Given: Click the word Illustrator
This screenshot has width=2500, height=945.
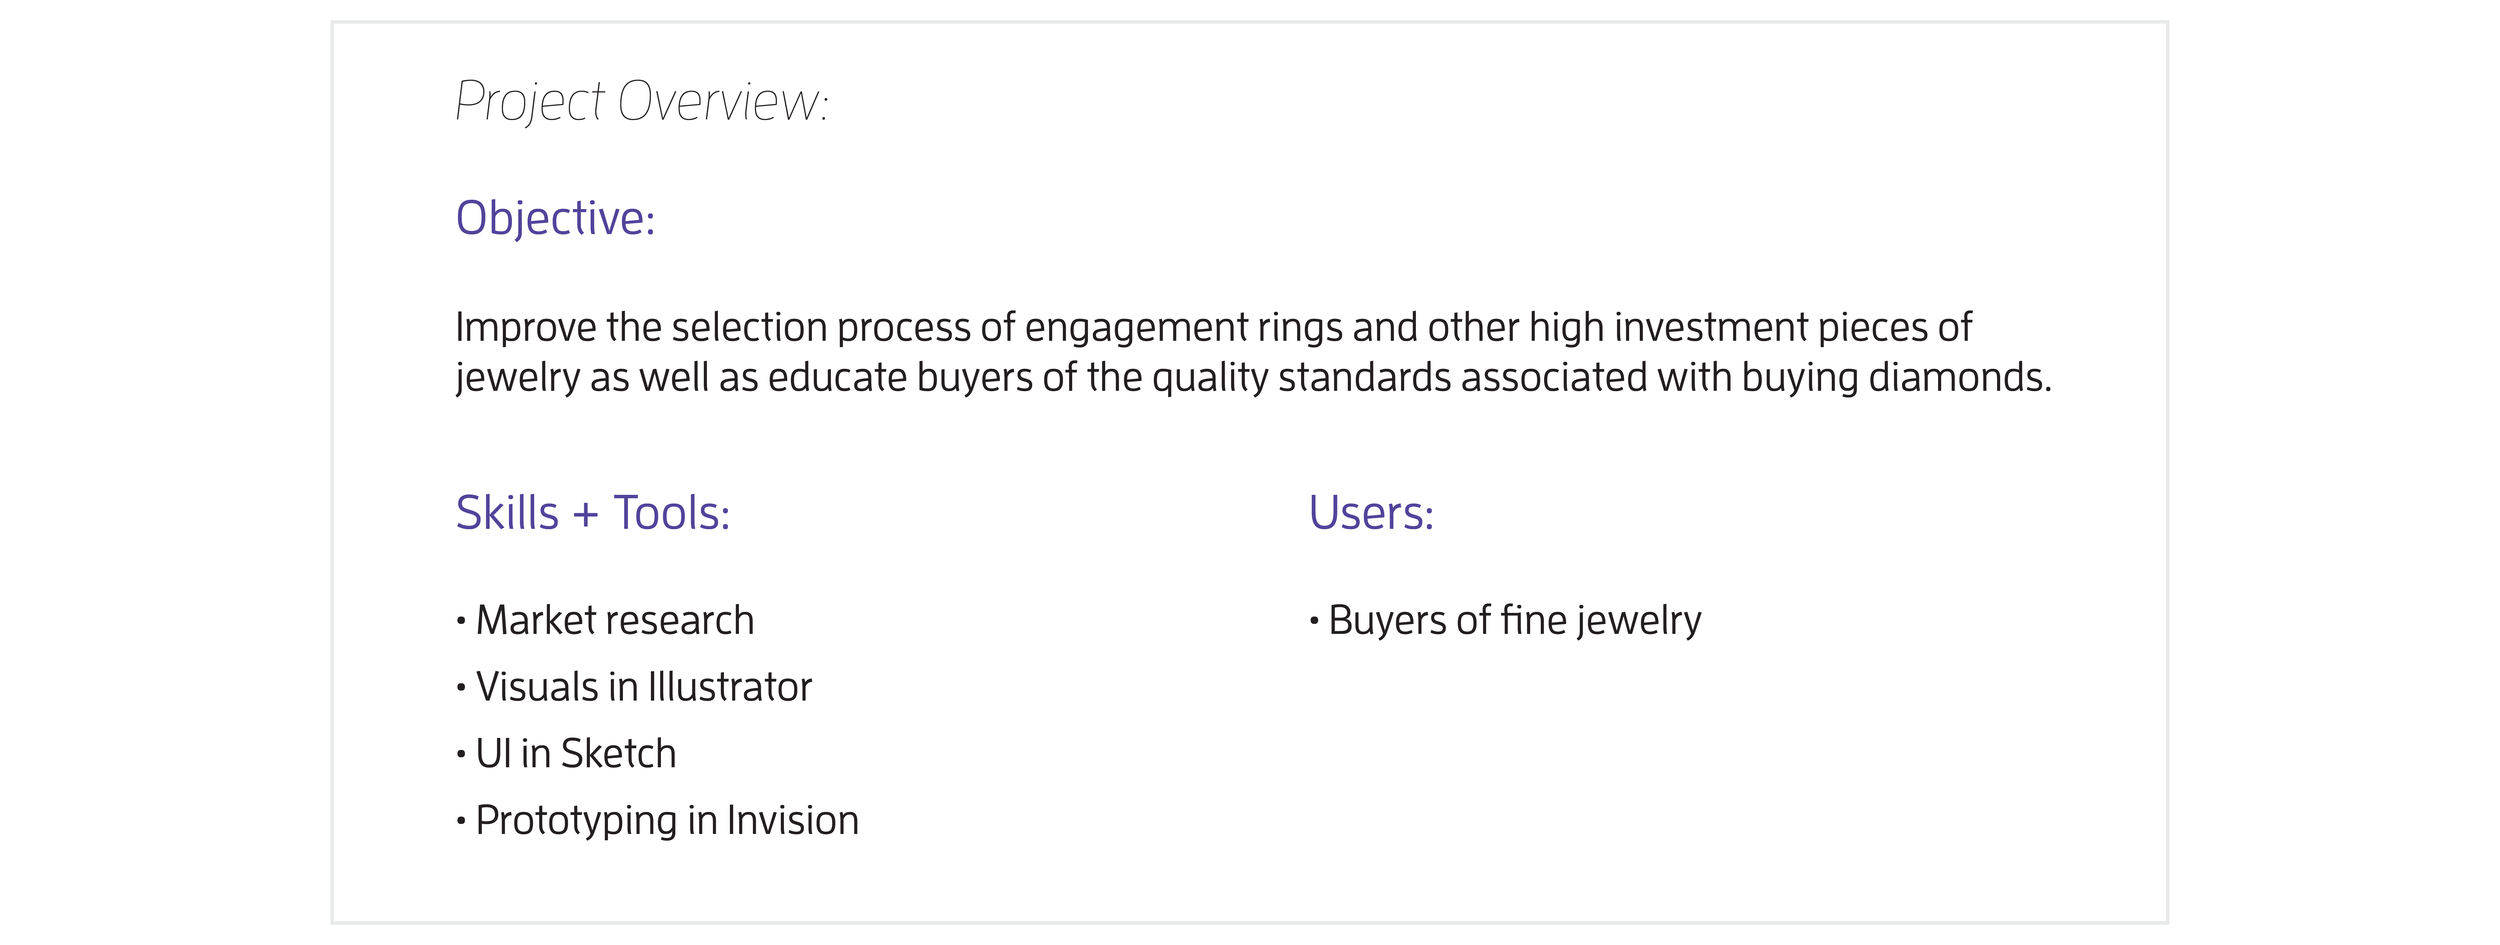Looking at the screenshot, I should [x=730, y=687].
